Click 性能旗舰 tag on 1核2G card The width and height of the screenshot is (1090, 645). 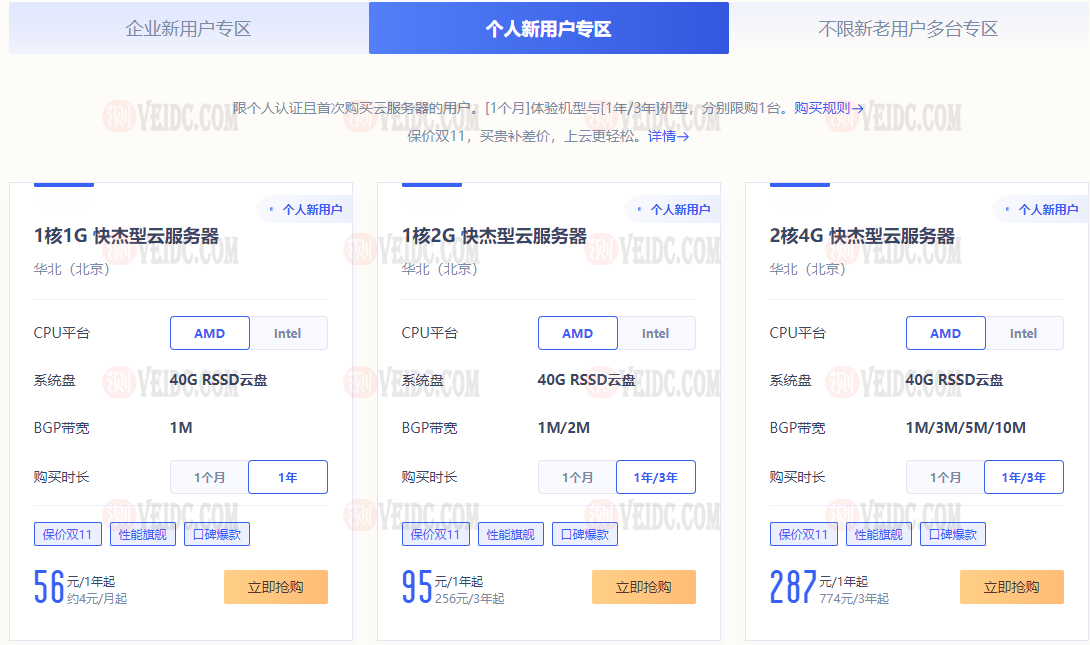coord(510,534)
